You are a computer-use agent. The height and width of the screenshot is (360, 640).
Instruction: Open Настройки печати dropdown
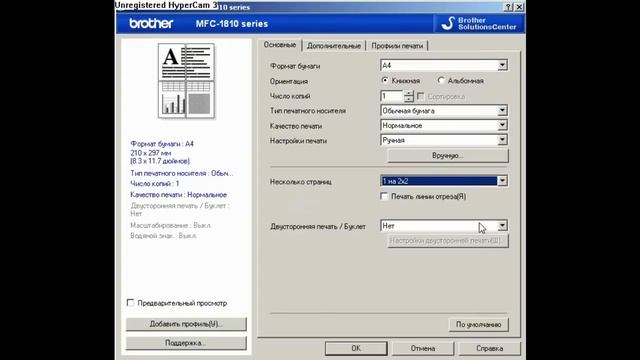click(444, 140)
